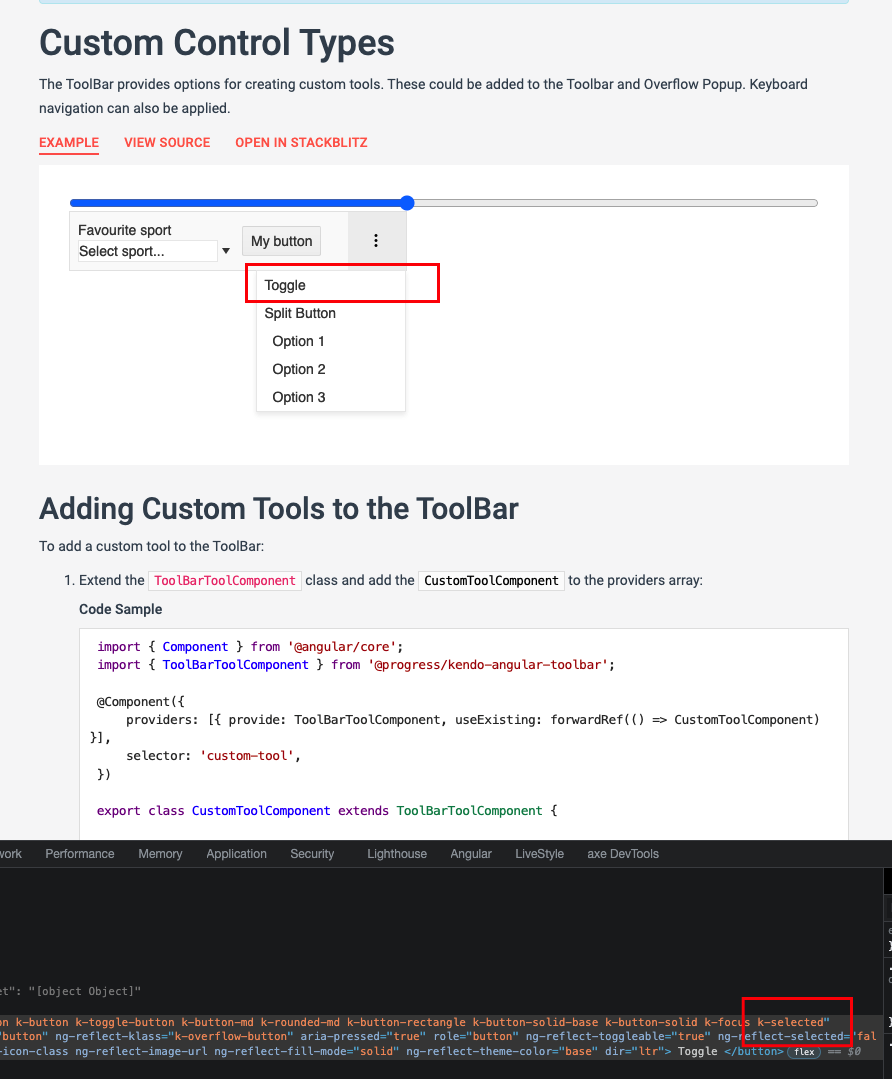Viewport: 892px width, 1079px height.
Task: Switch to the Memory tab in DevTools
Action: click(160, 854)
